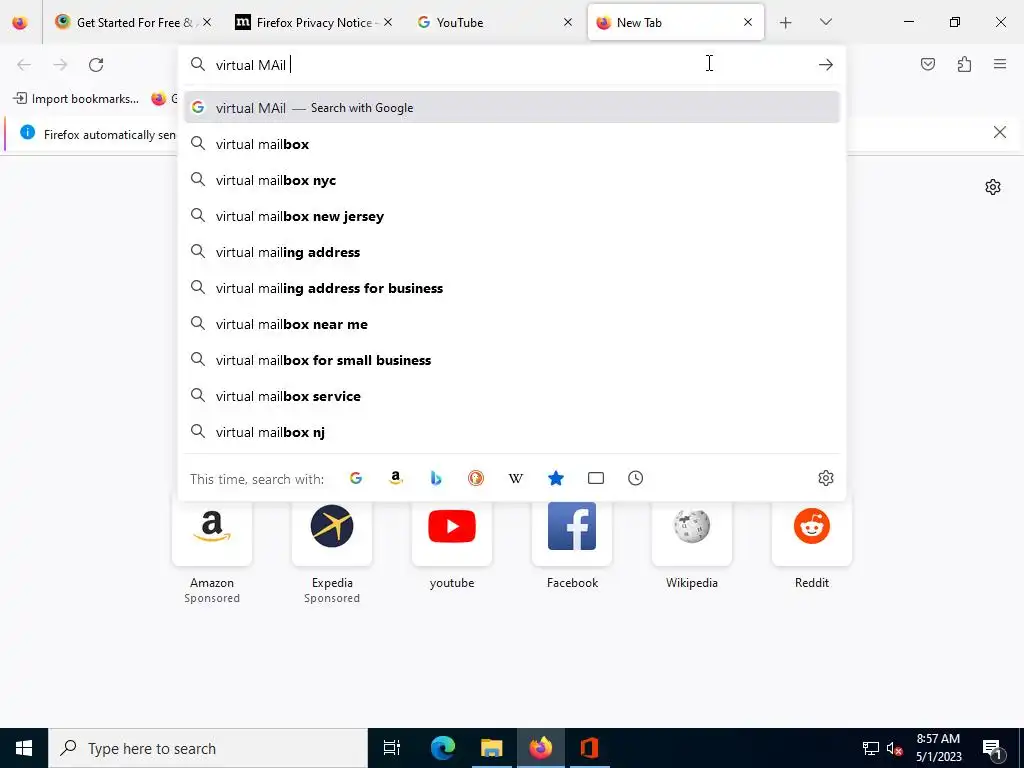Reload the current page

point(96,65)
